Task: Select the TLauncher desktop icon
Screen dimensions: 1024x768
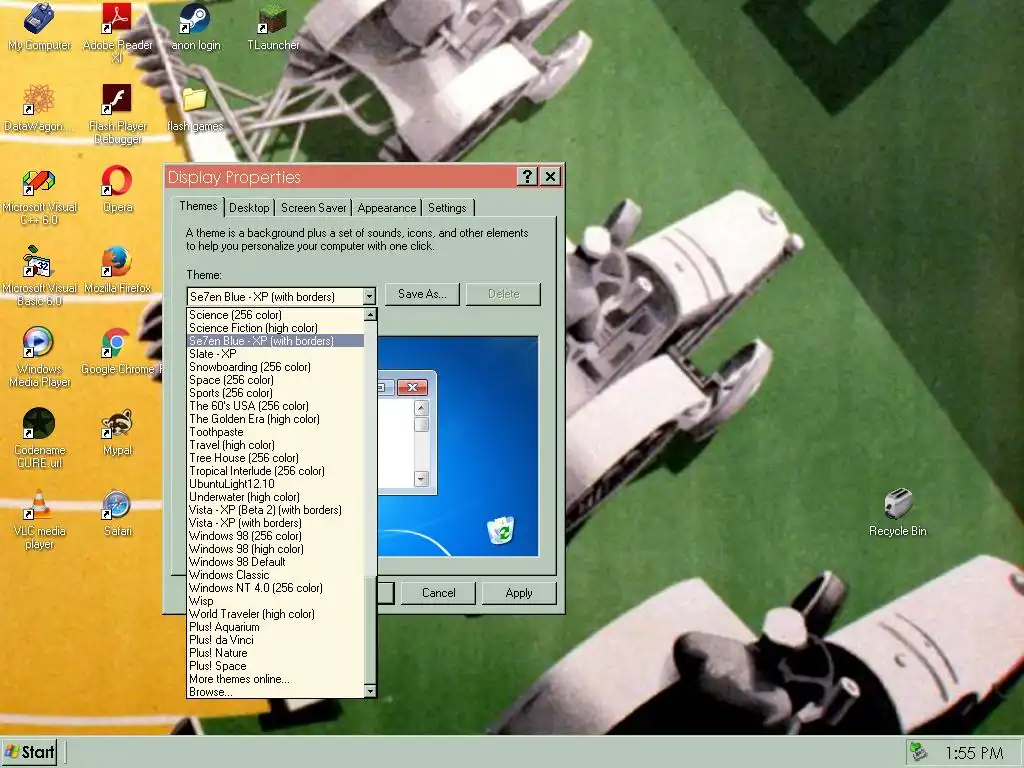Action: click(273, 27)
